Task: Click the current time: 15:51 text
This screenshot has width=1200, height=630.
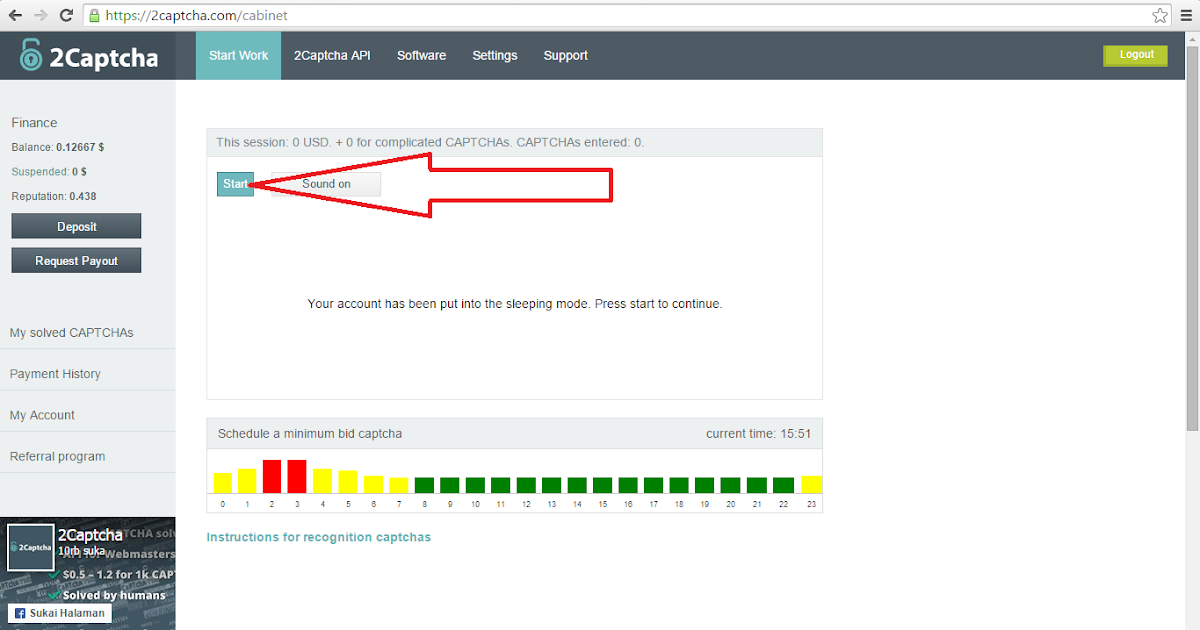Action: [758, 434]
